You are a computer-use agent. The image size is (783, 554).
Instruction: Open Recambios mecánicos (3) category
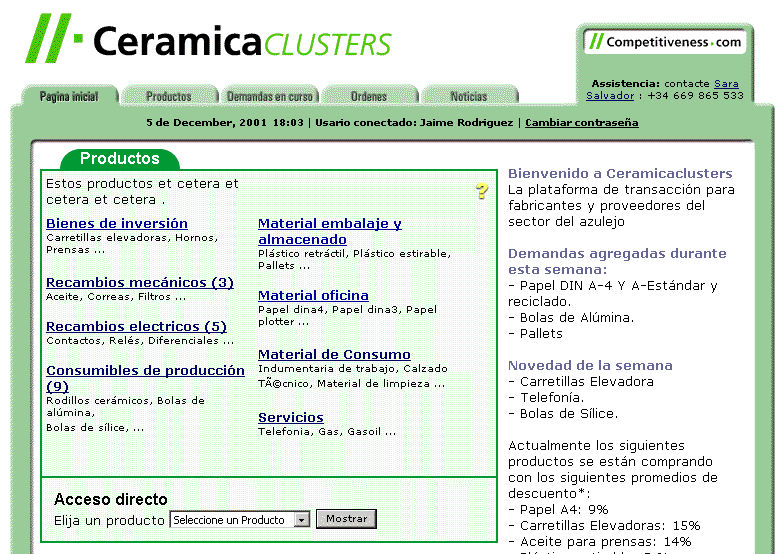point(140,282)
